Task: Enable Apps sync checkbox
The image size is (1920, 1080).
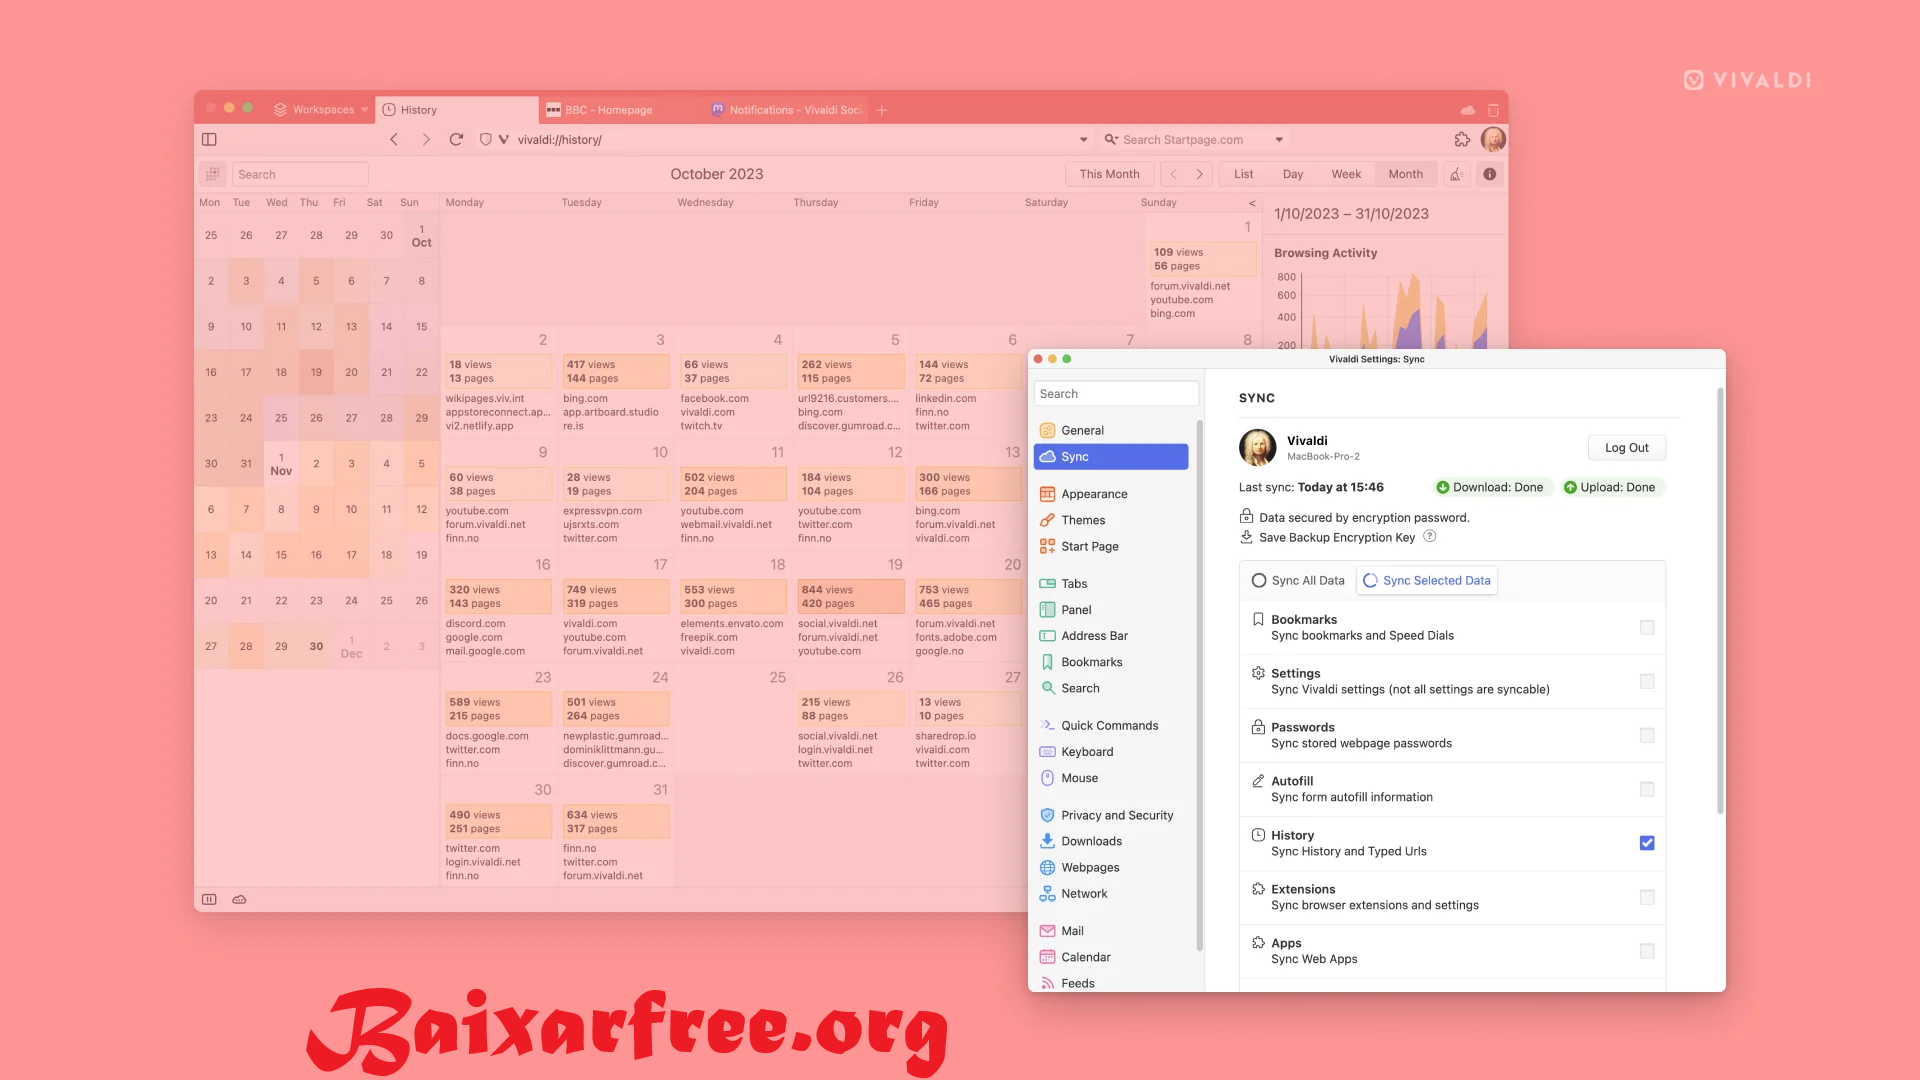Action: [1646, 951]
